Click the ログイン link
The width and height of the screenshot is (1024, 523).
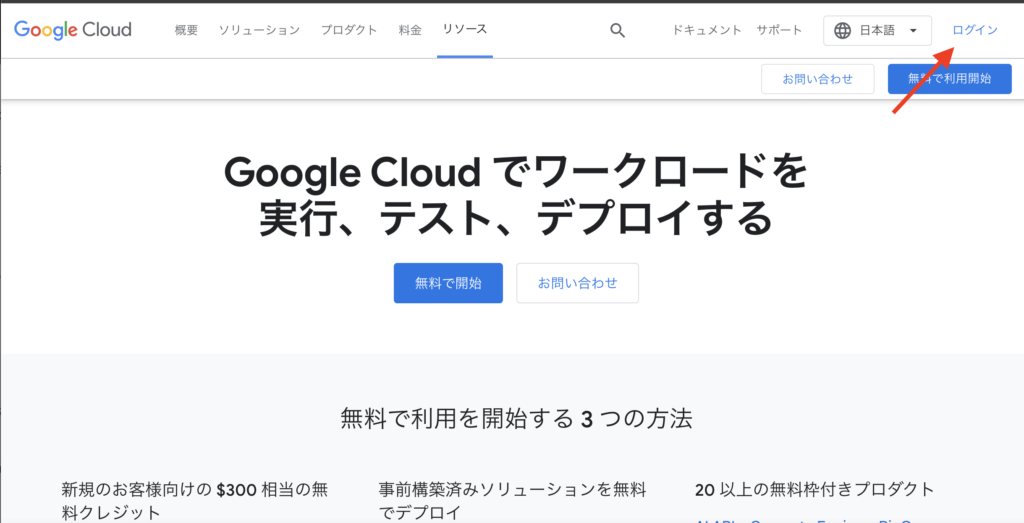click(x=975, y=30)
